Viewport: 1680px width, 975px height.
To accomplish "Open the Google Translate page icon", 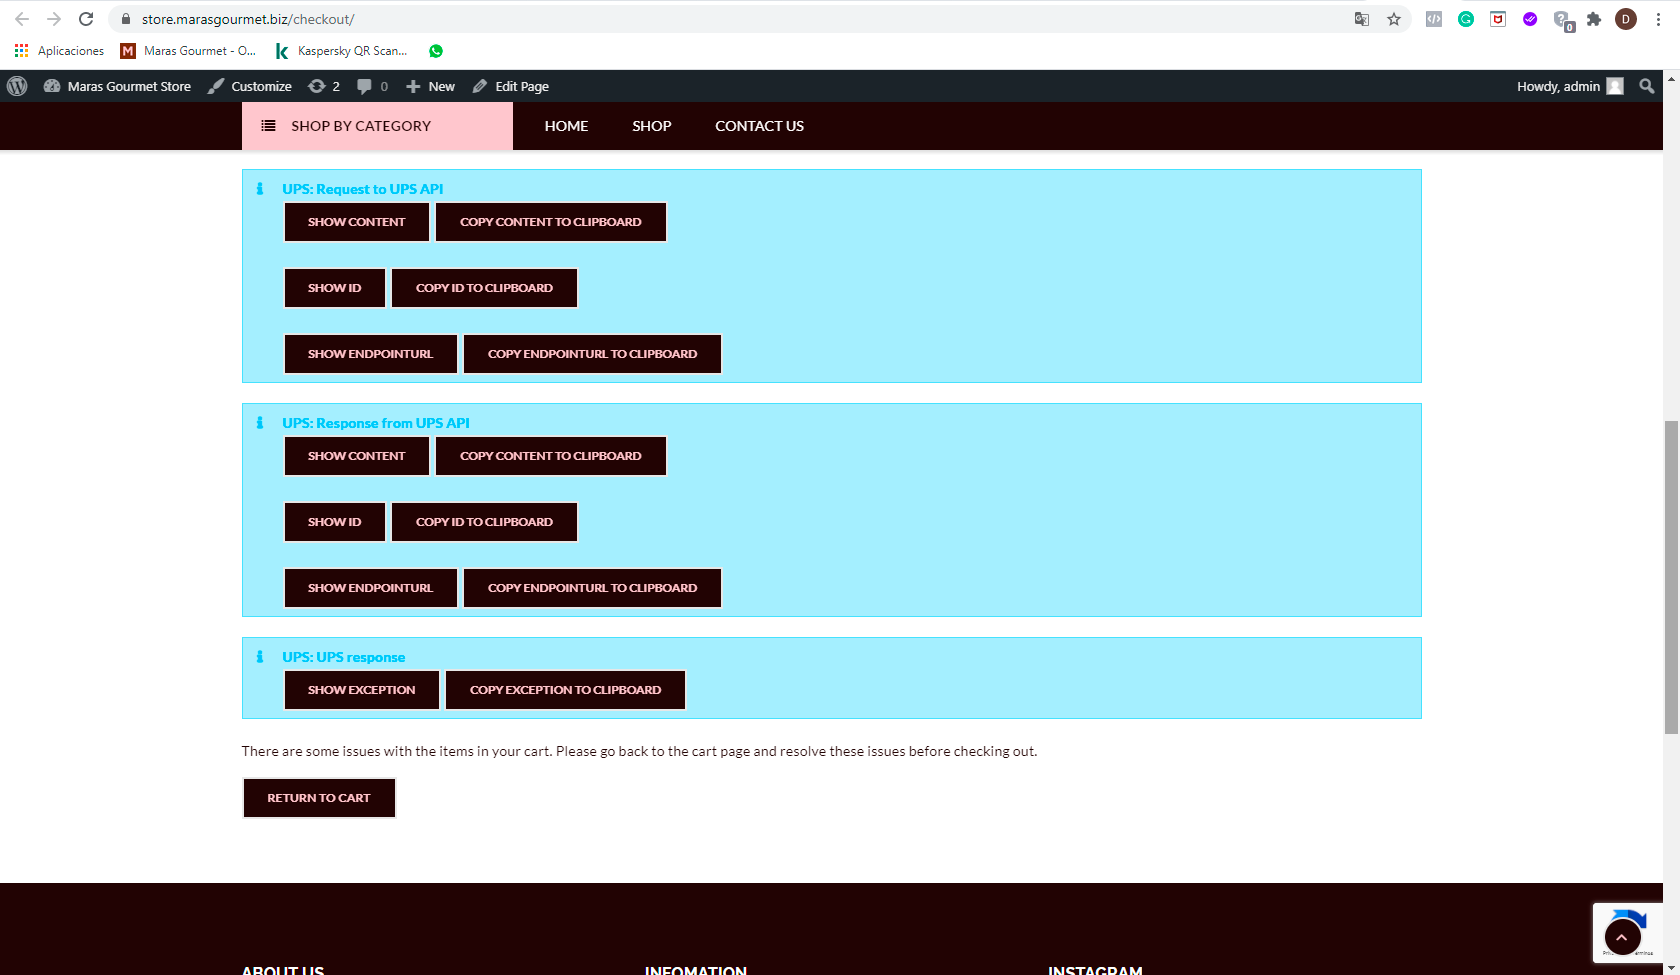I will click(x=1362, y=19).
